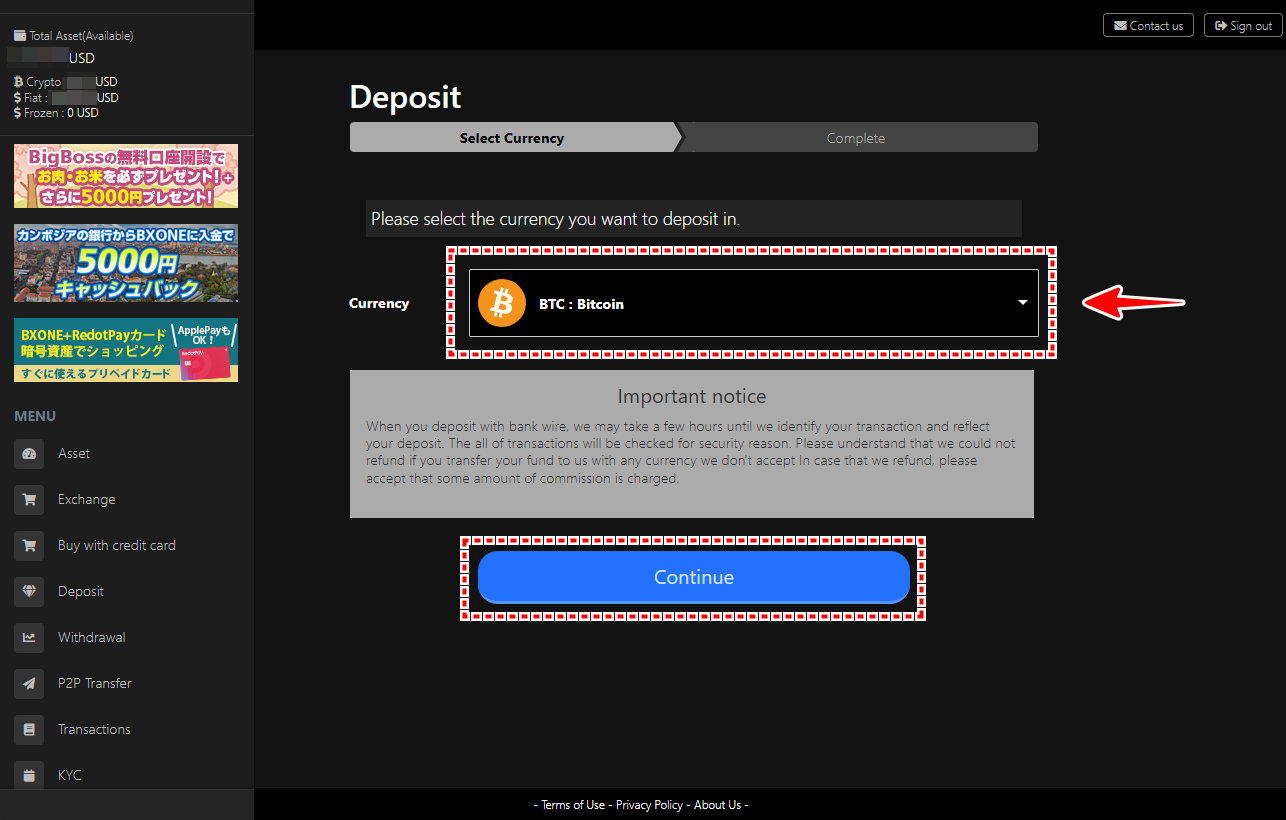
Task: Click the Cambodia bank 5000 yen cashback banner
Action: point(126,263)
